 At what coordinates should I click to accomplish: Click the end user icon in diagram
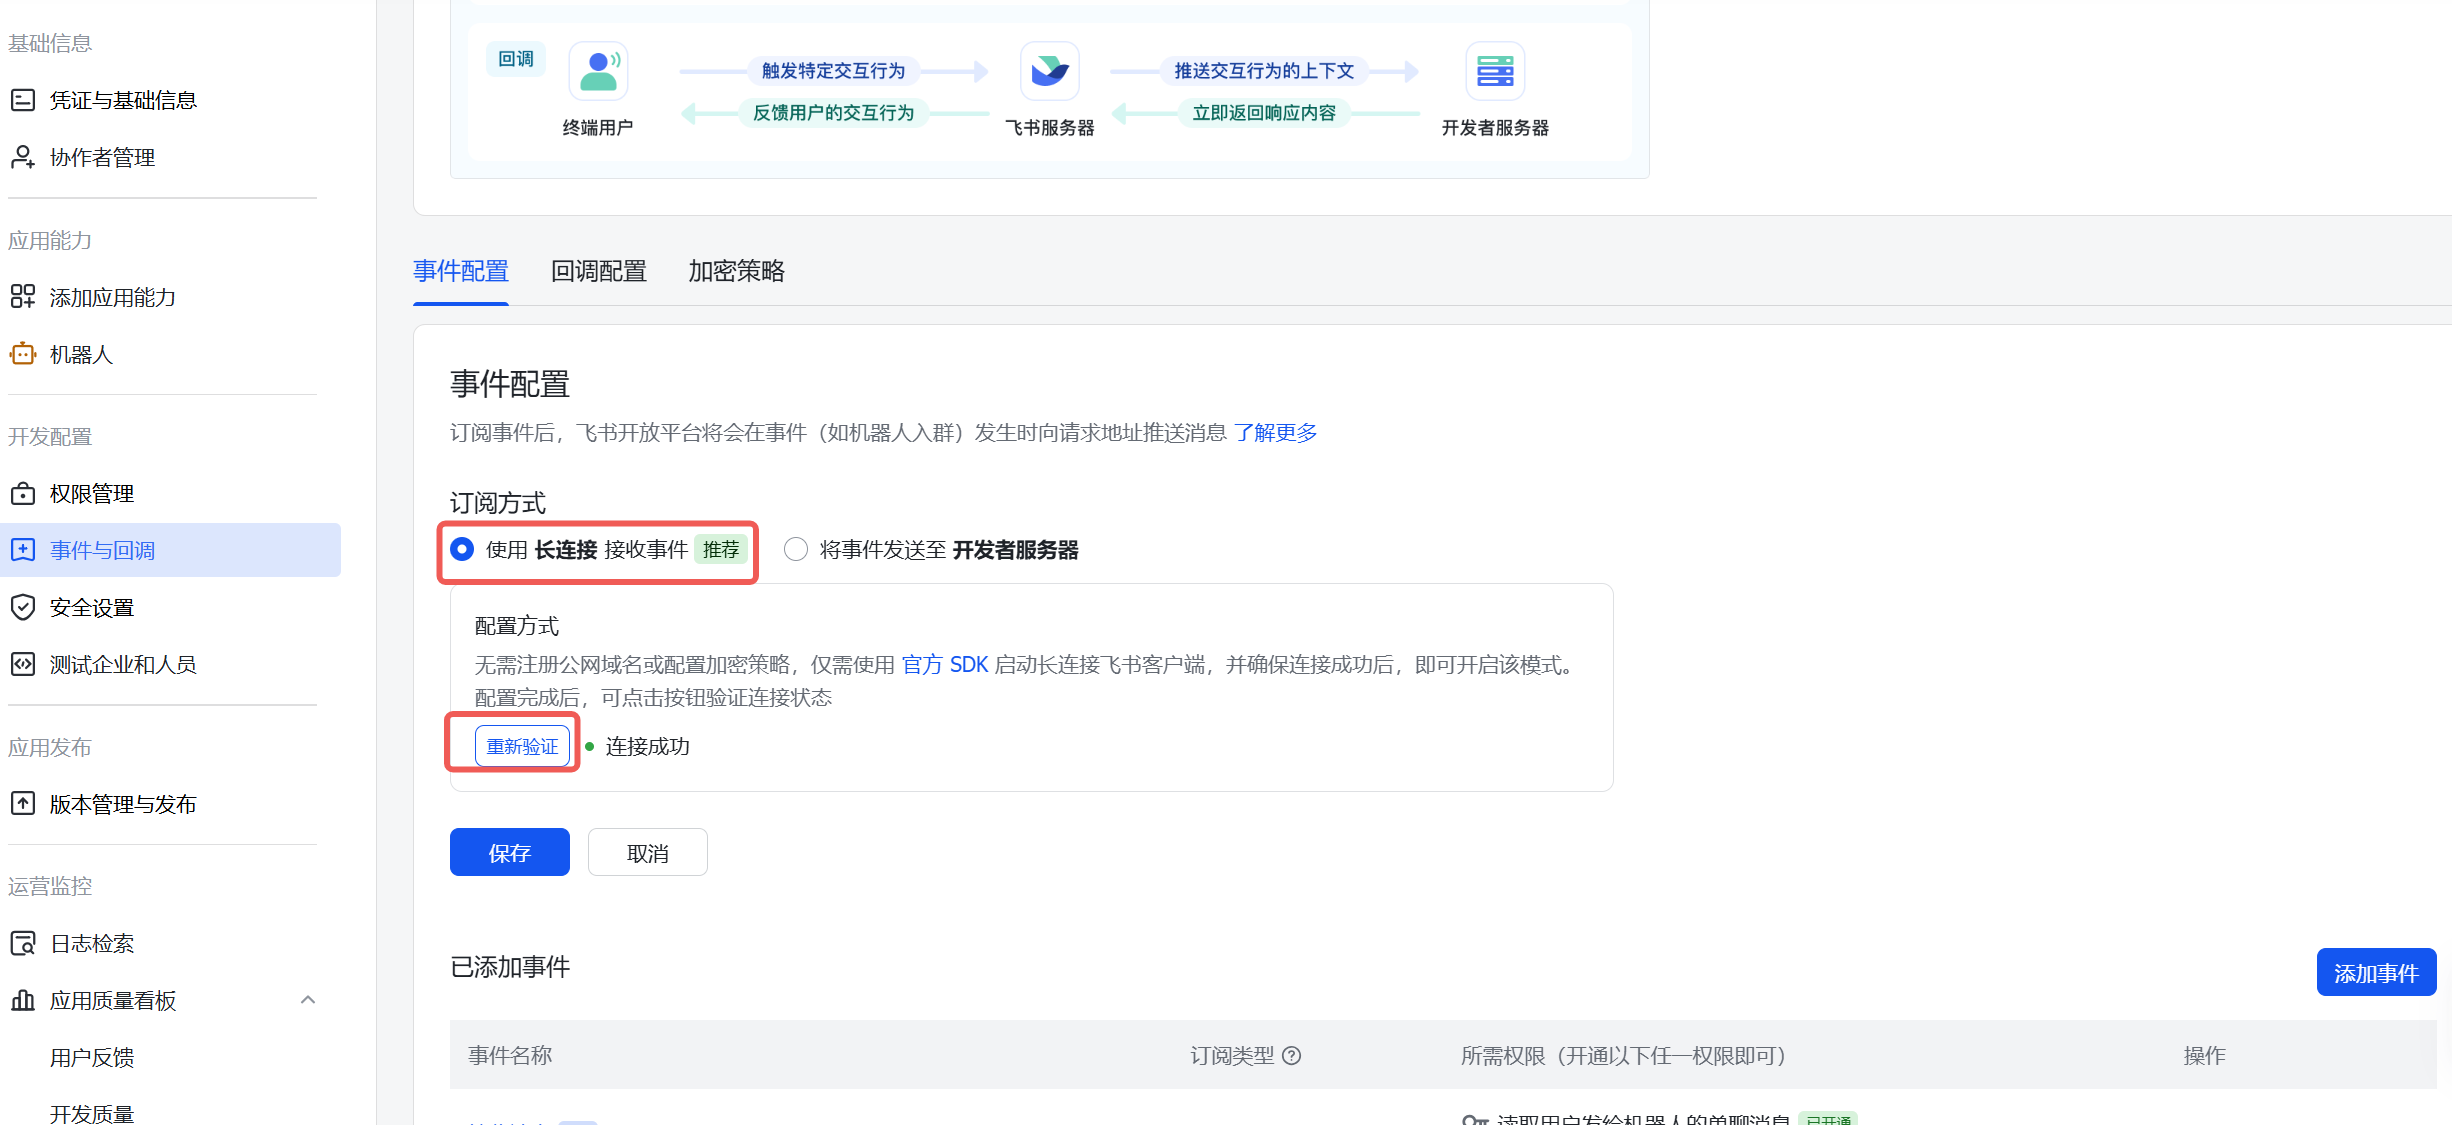coord(598,71)
